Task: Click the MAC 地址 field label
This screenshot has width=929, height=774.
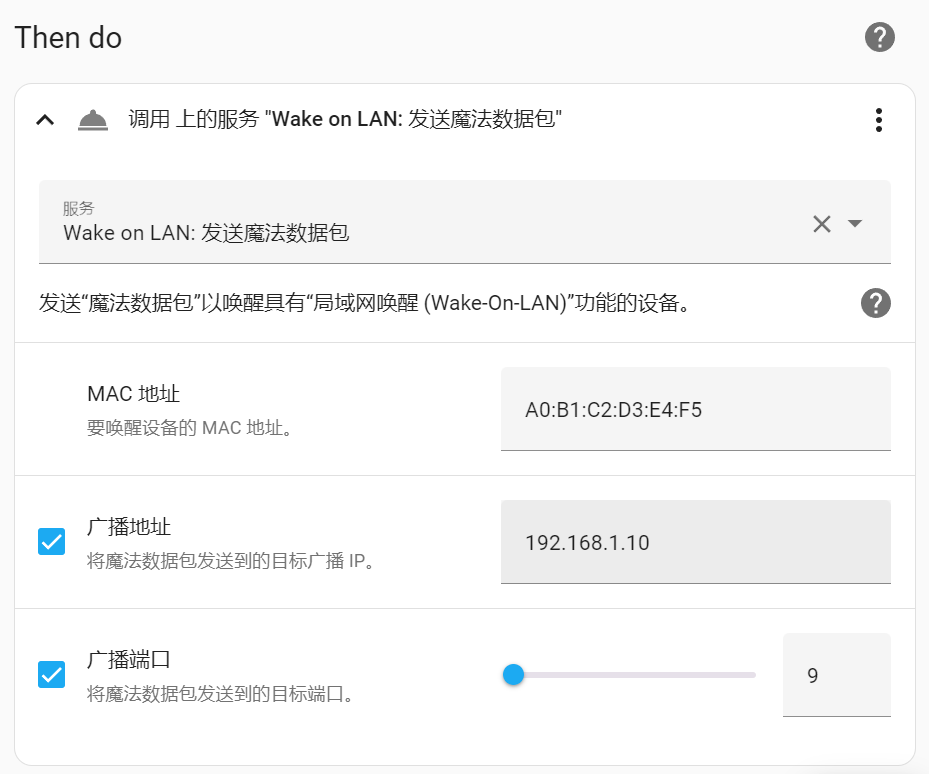Action: coord(133,394)
